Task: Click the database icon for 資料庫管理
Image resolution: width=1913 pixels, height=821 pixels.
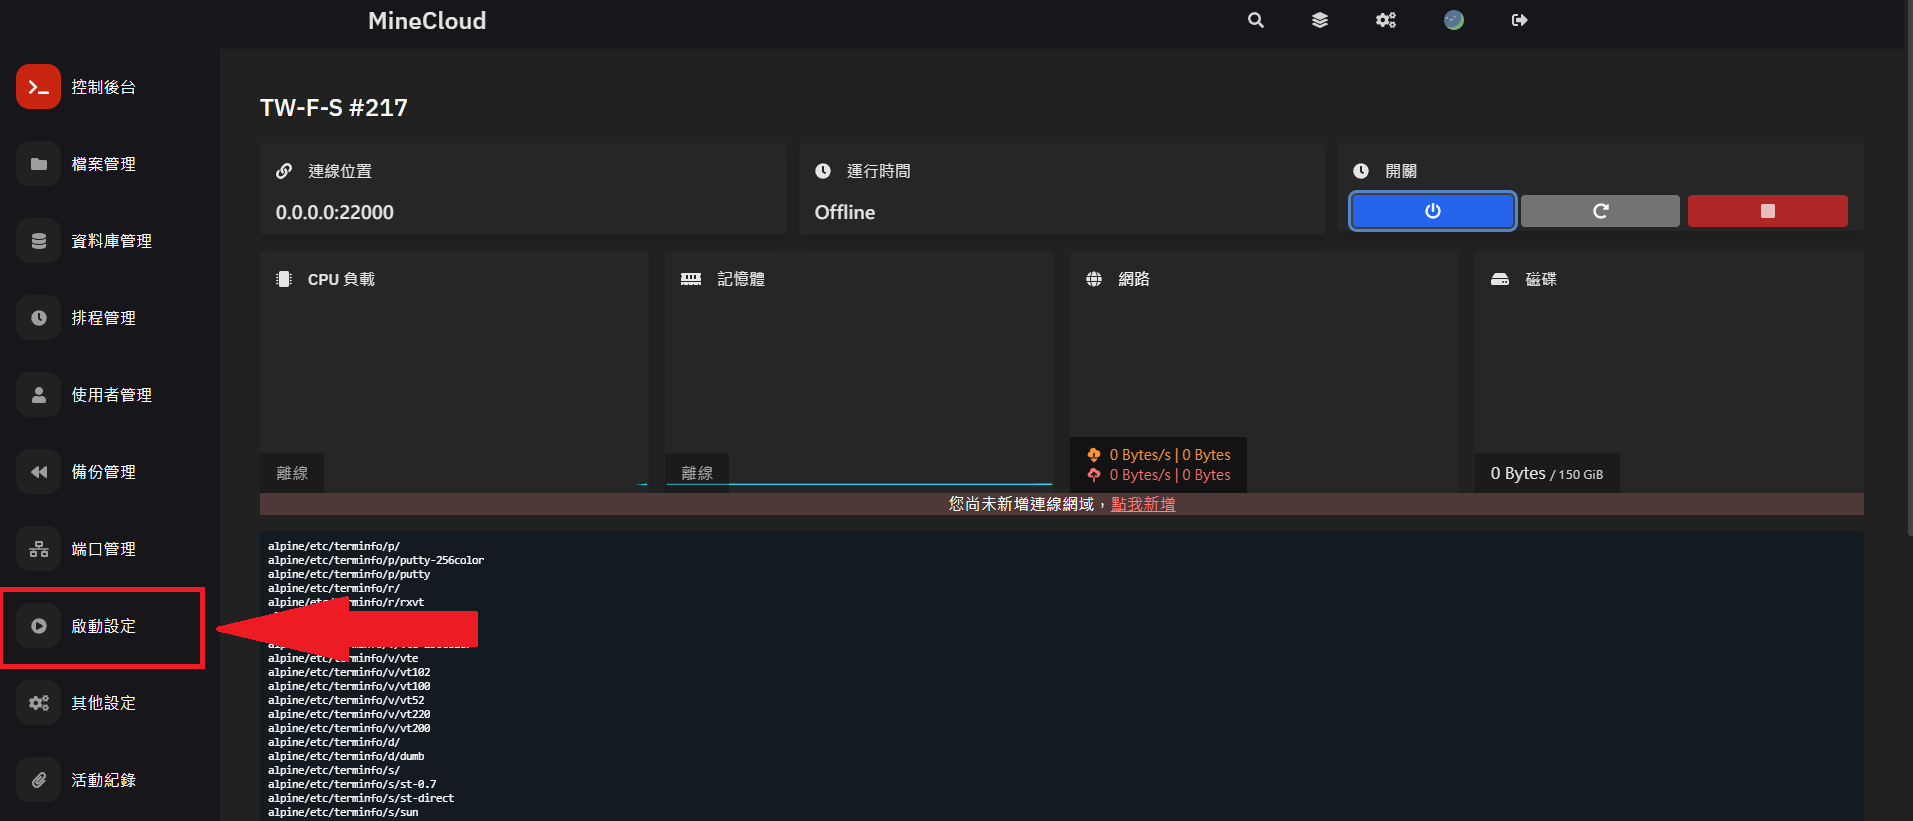Action: (x=38, y=241)
